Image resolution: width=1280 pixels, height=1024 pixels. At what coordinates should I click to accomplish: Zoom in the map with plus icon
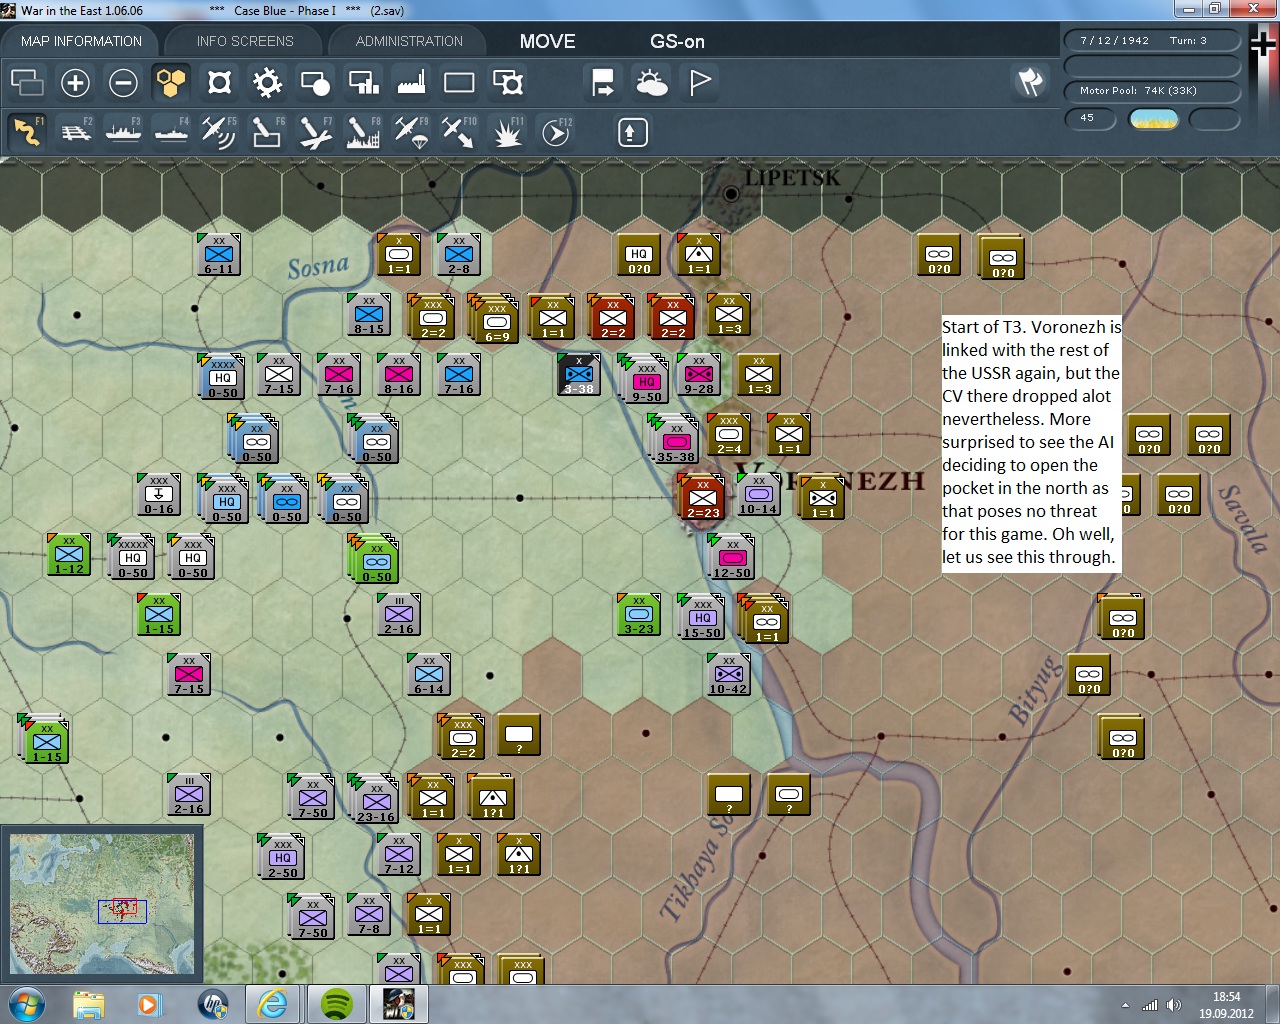75,82
